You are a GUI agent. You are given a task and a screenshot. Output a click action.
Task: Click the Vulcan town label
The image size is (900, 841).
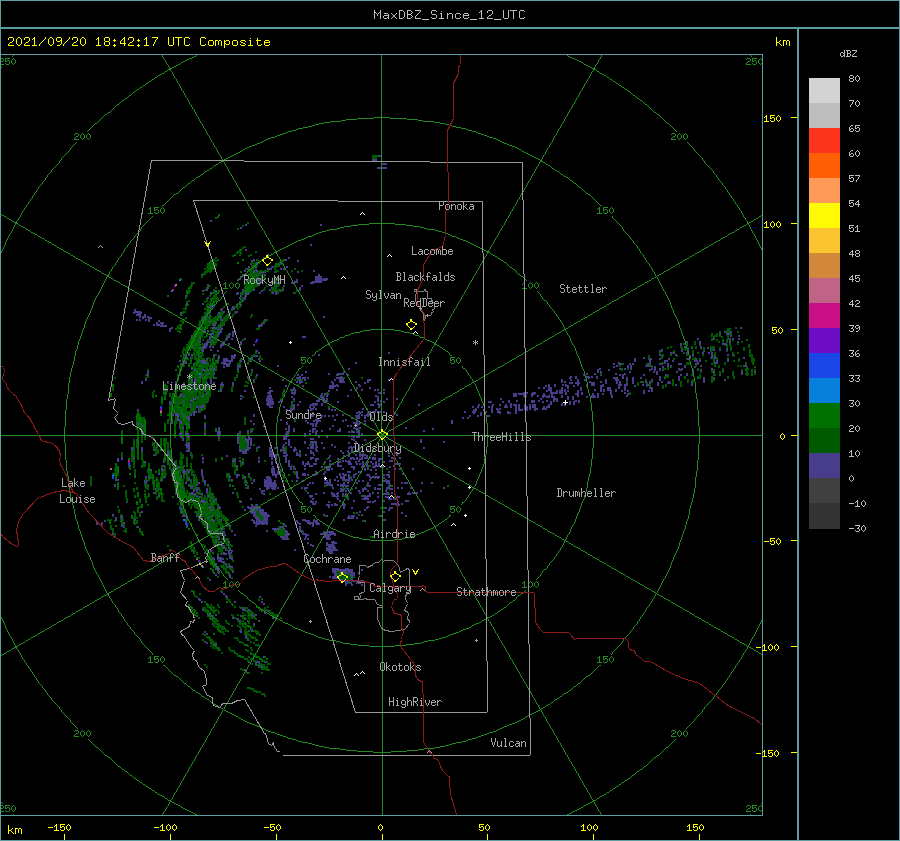509,743
